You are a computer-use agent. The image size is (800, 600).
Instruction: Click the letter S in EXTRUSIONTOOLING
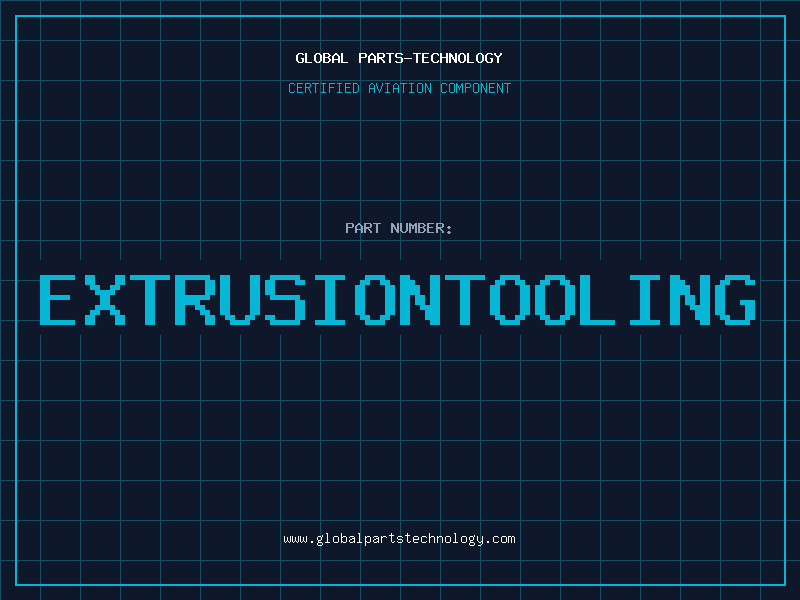tap(284, 300)
